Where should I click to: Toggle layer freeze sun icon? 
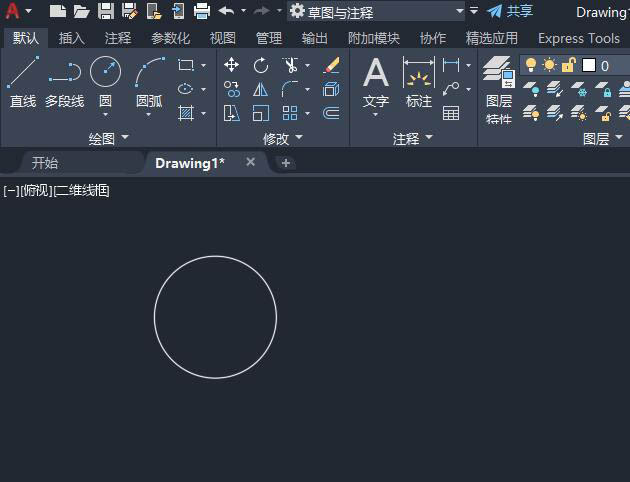tap(549, 65)
